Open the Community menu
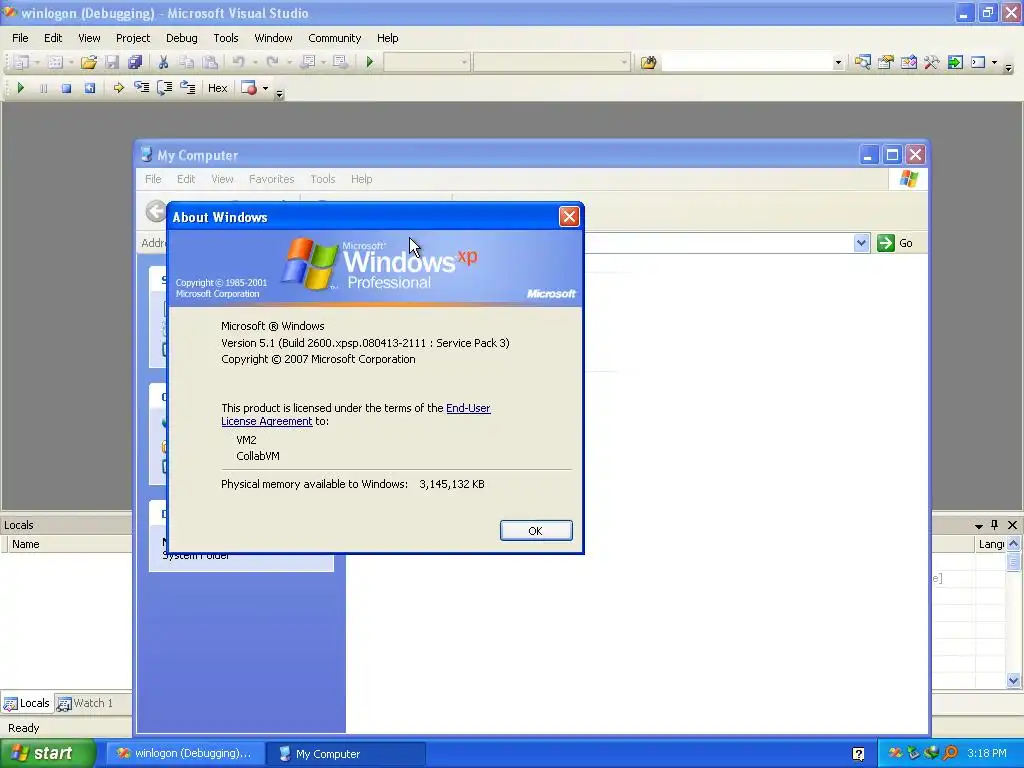 (334, 38)
